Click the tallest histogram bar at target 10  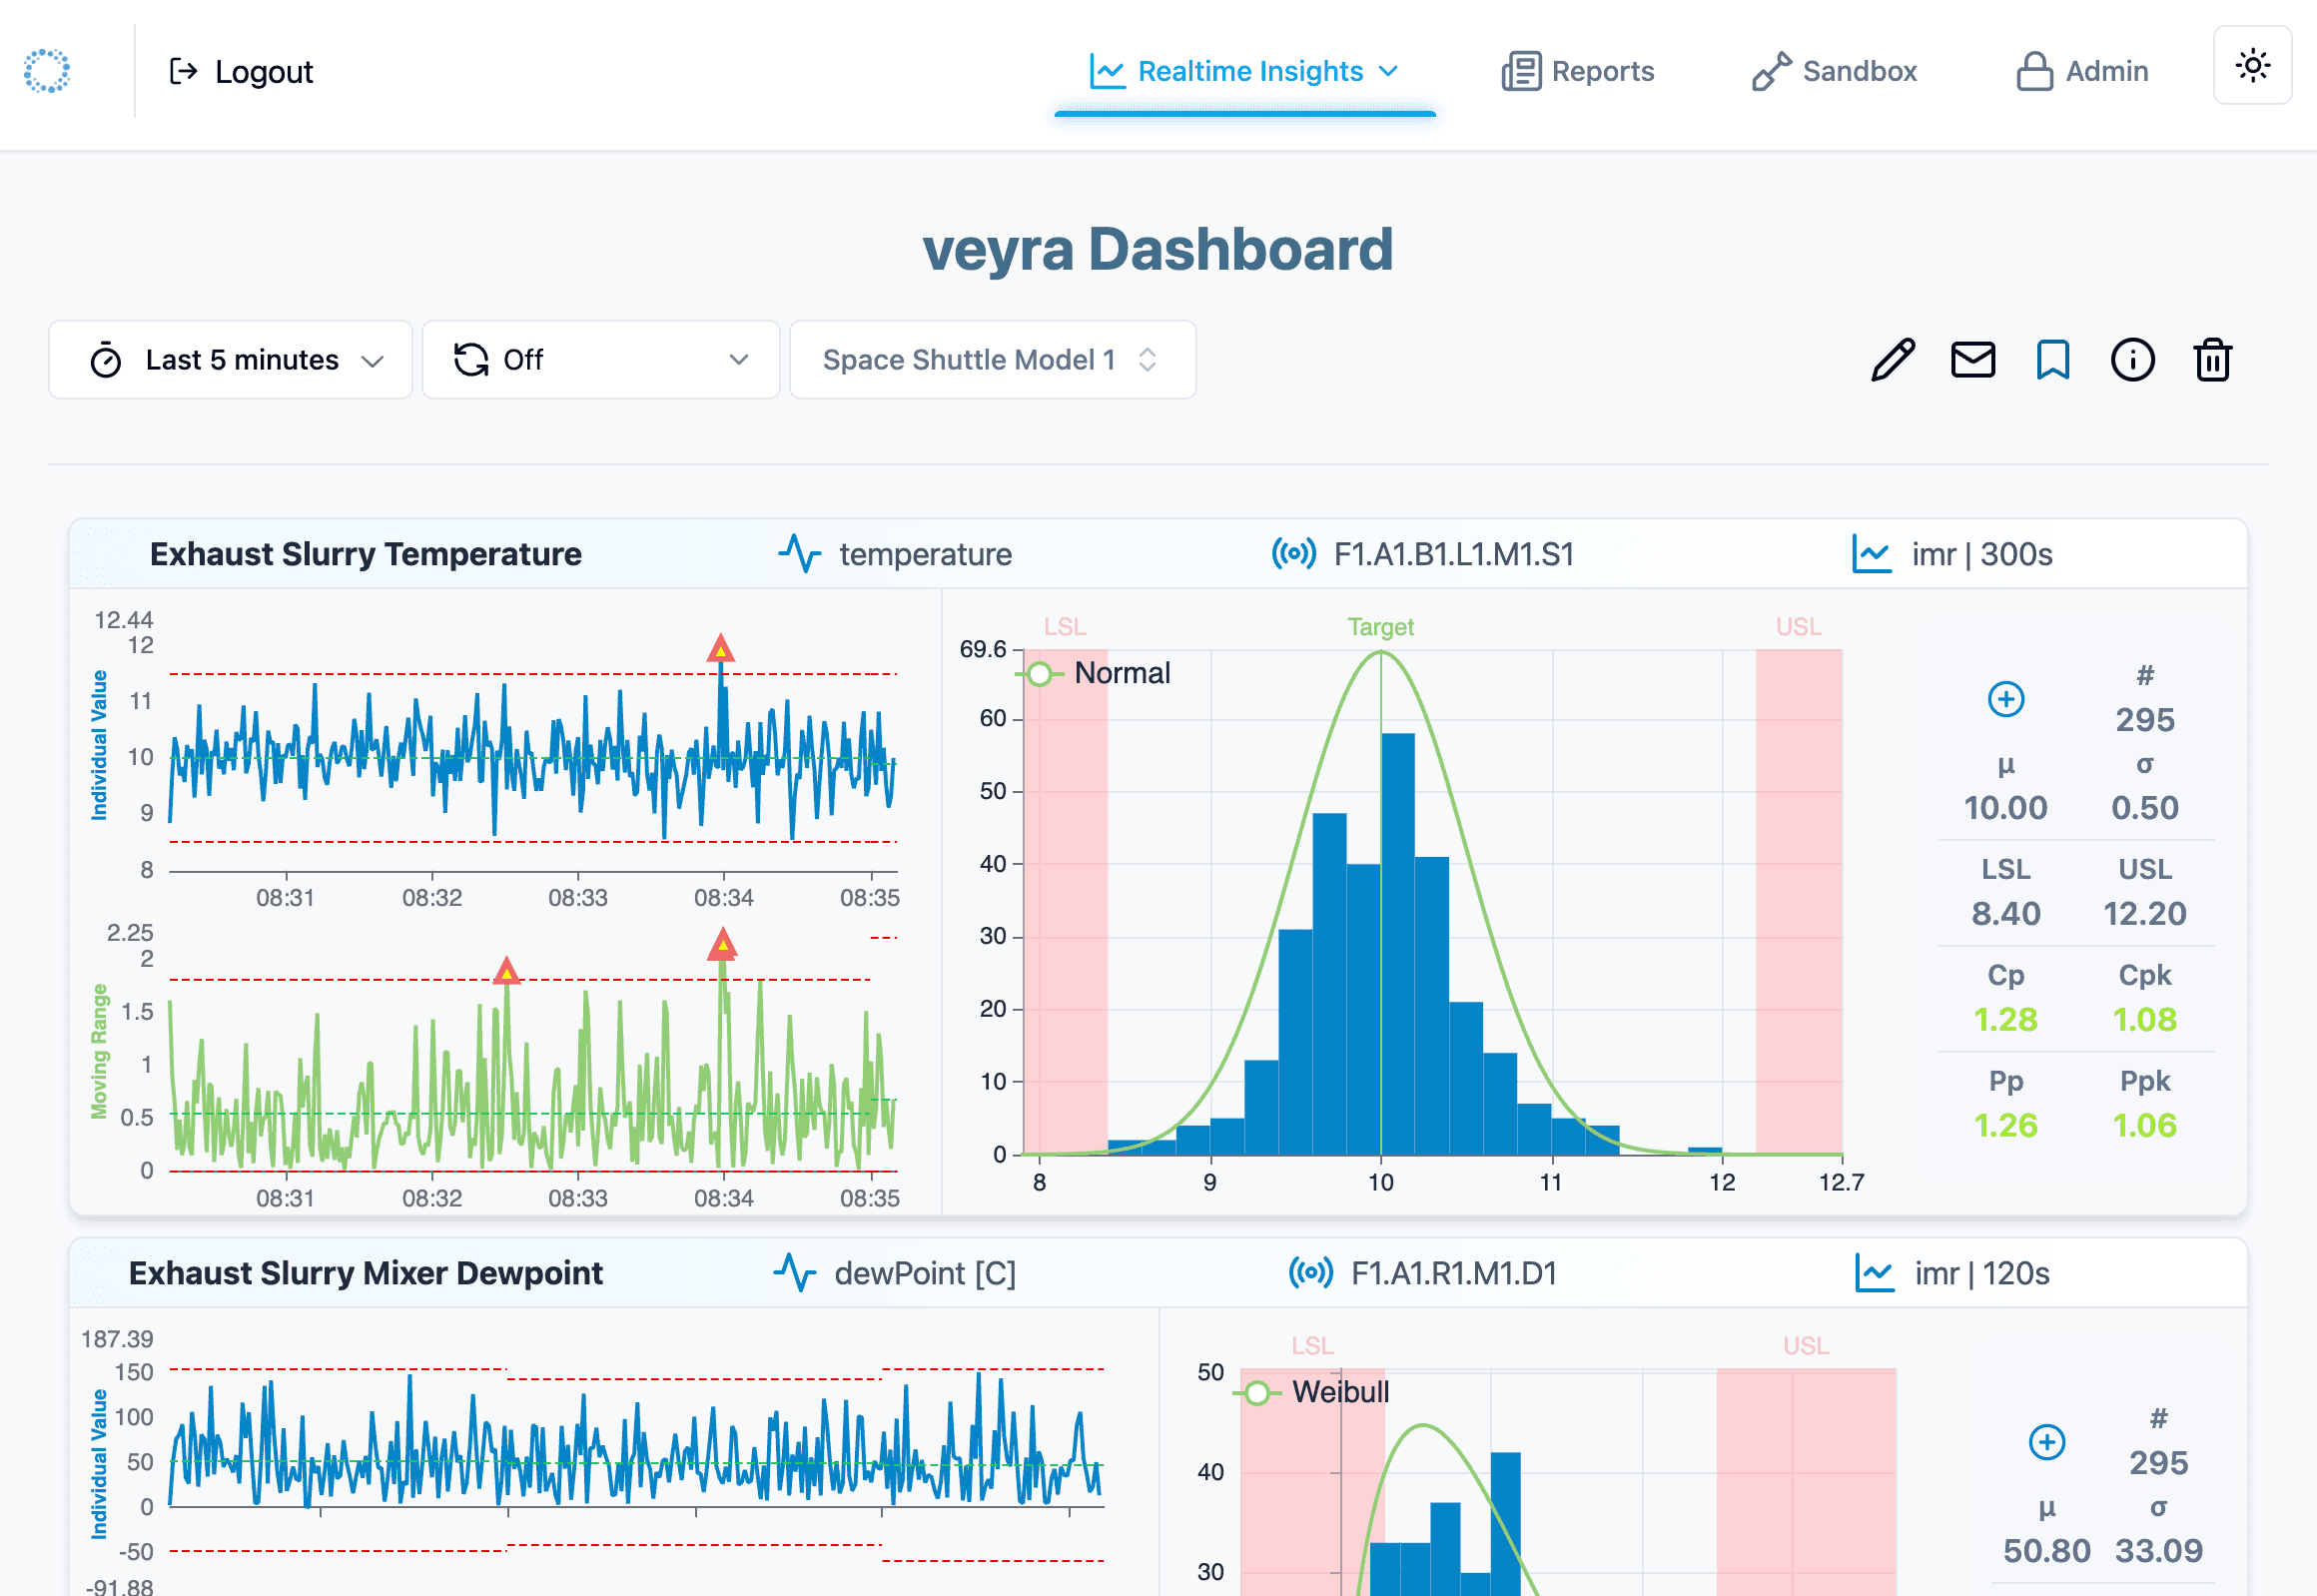[1398, 943]
